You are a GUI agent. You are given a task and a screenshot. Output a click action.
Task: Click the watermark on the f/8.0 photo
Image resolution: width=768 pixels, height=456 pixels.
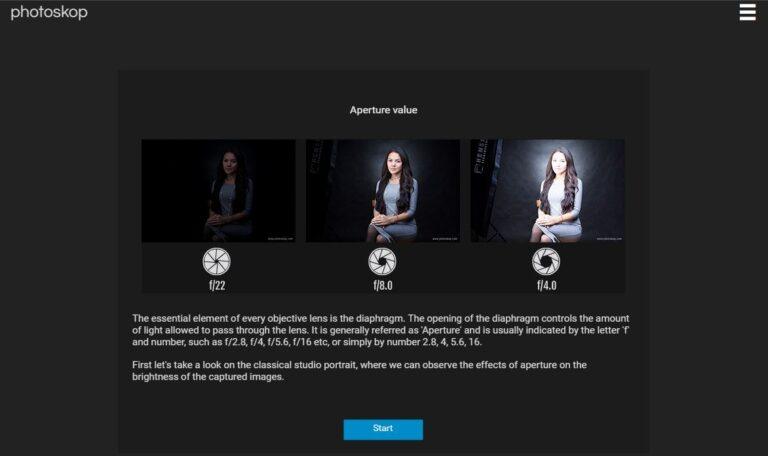(444, 239)
